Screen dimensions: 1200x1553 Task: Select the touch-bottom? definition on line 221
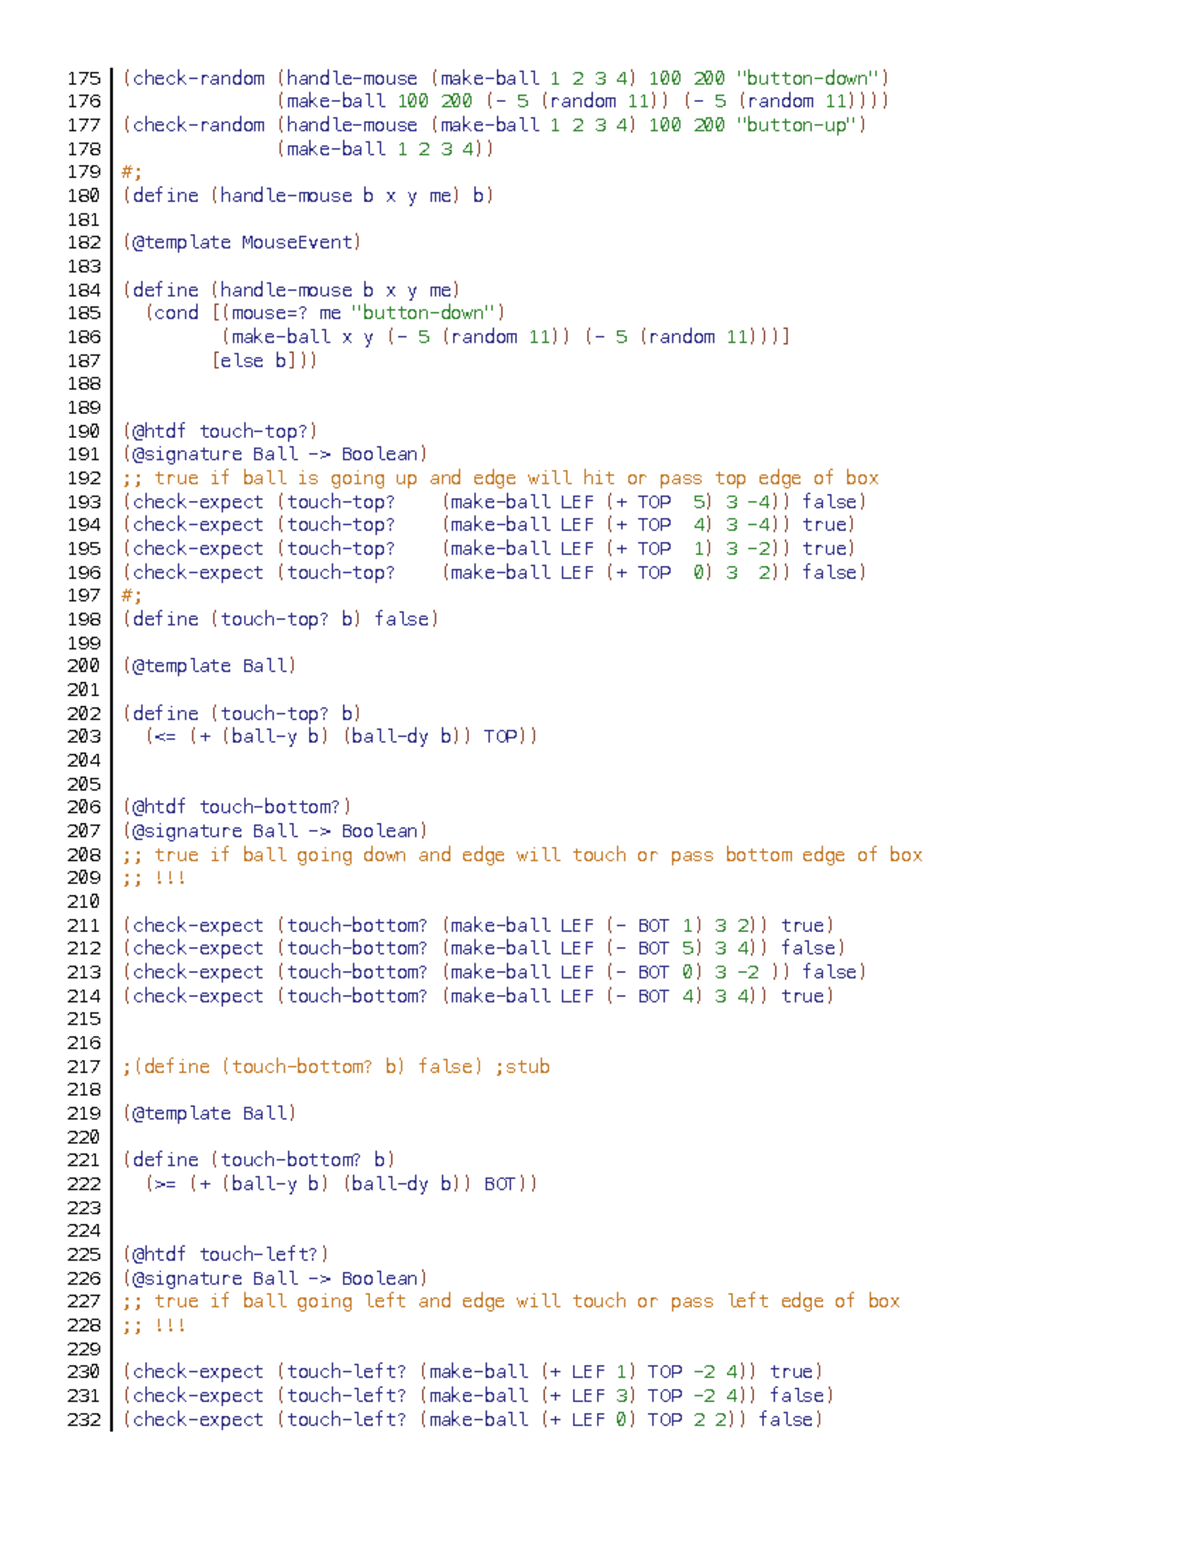click(255, 1159)
